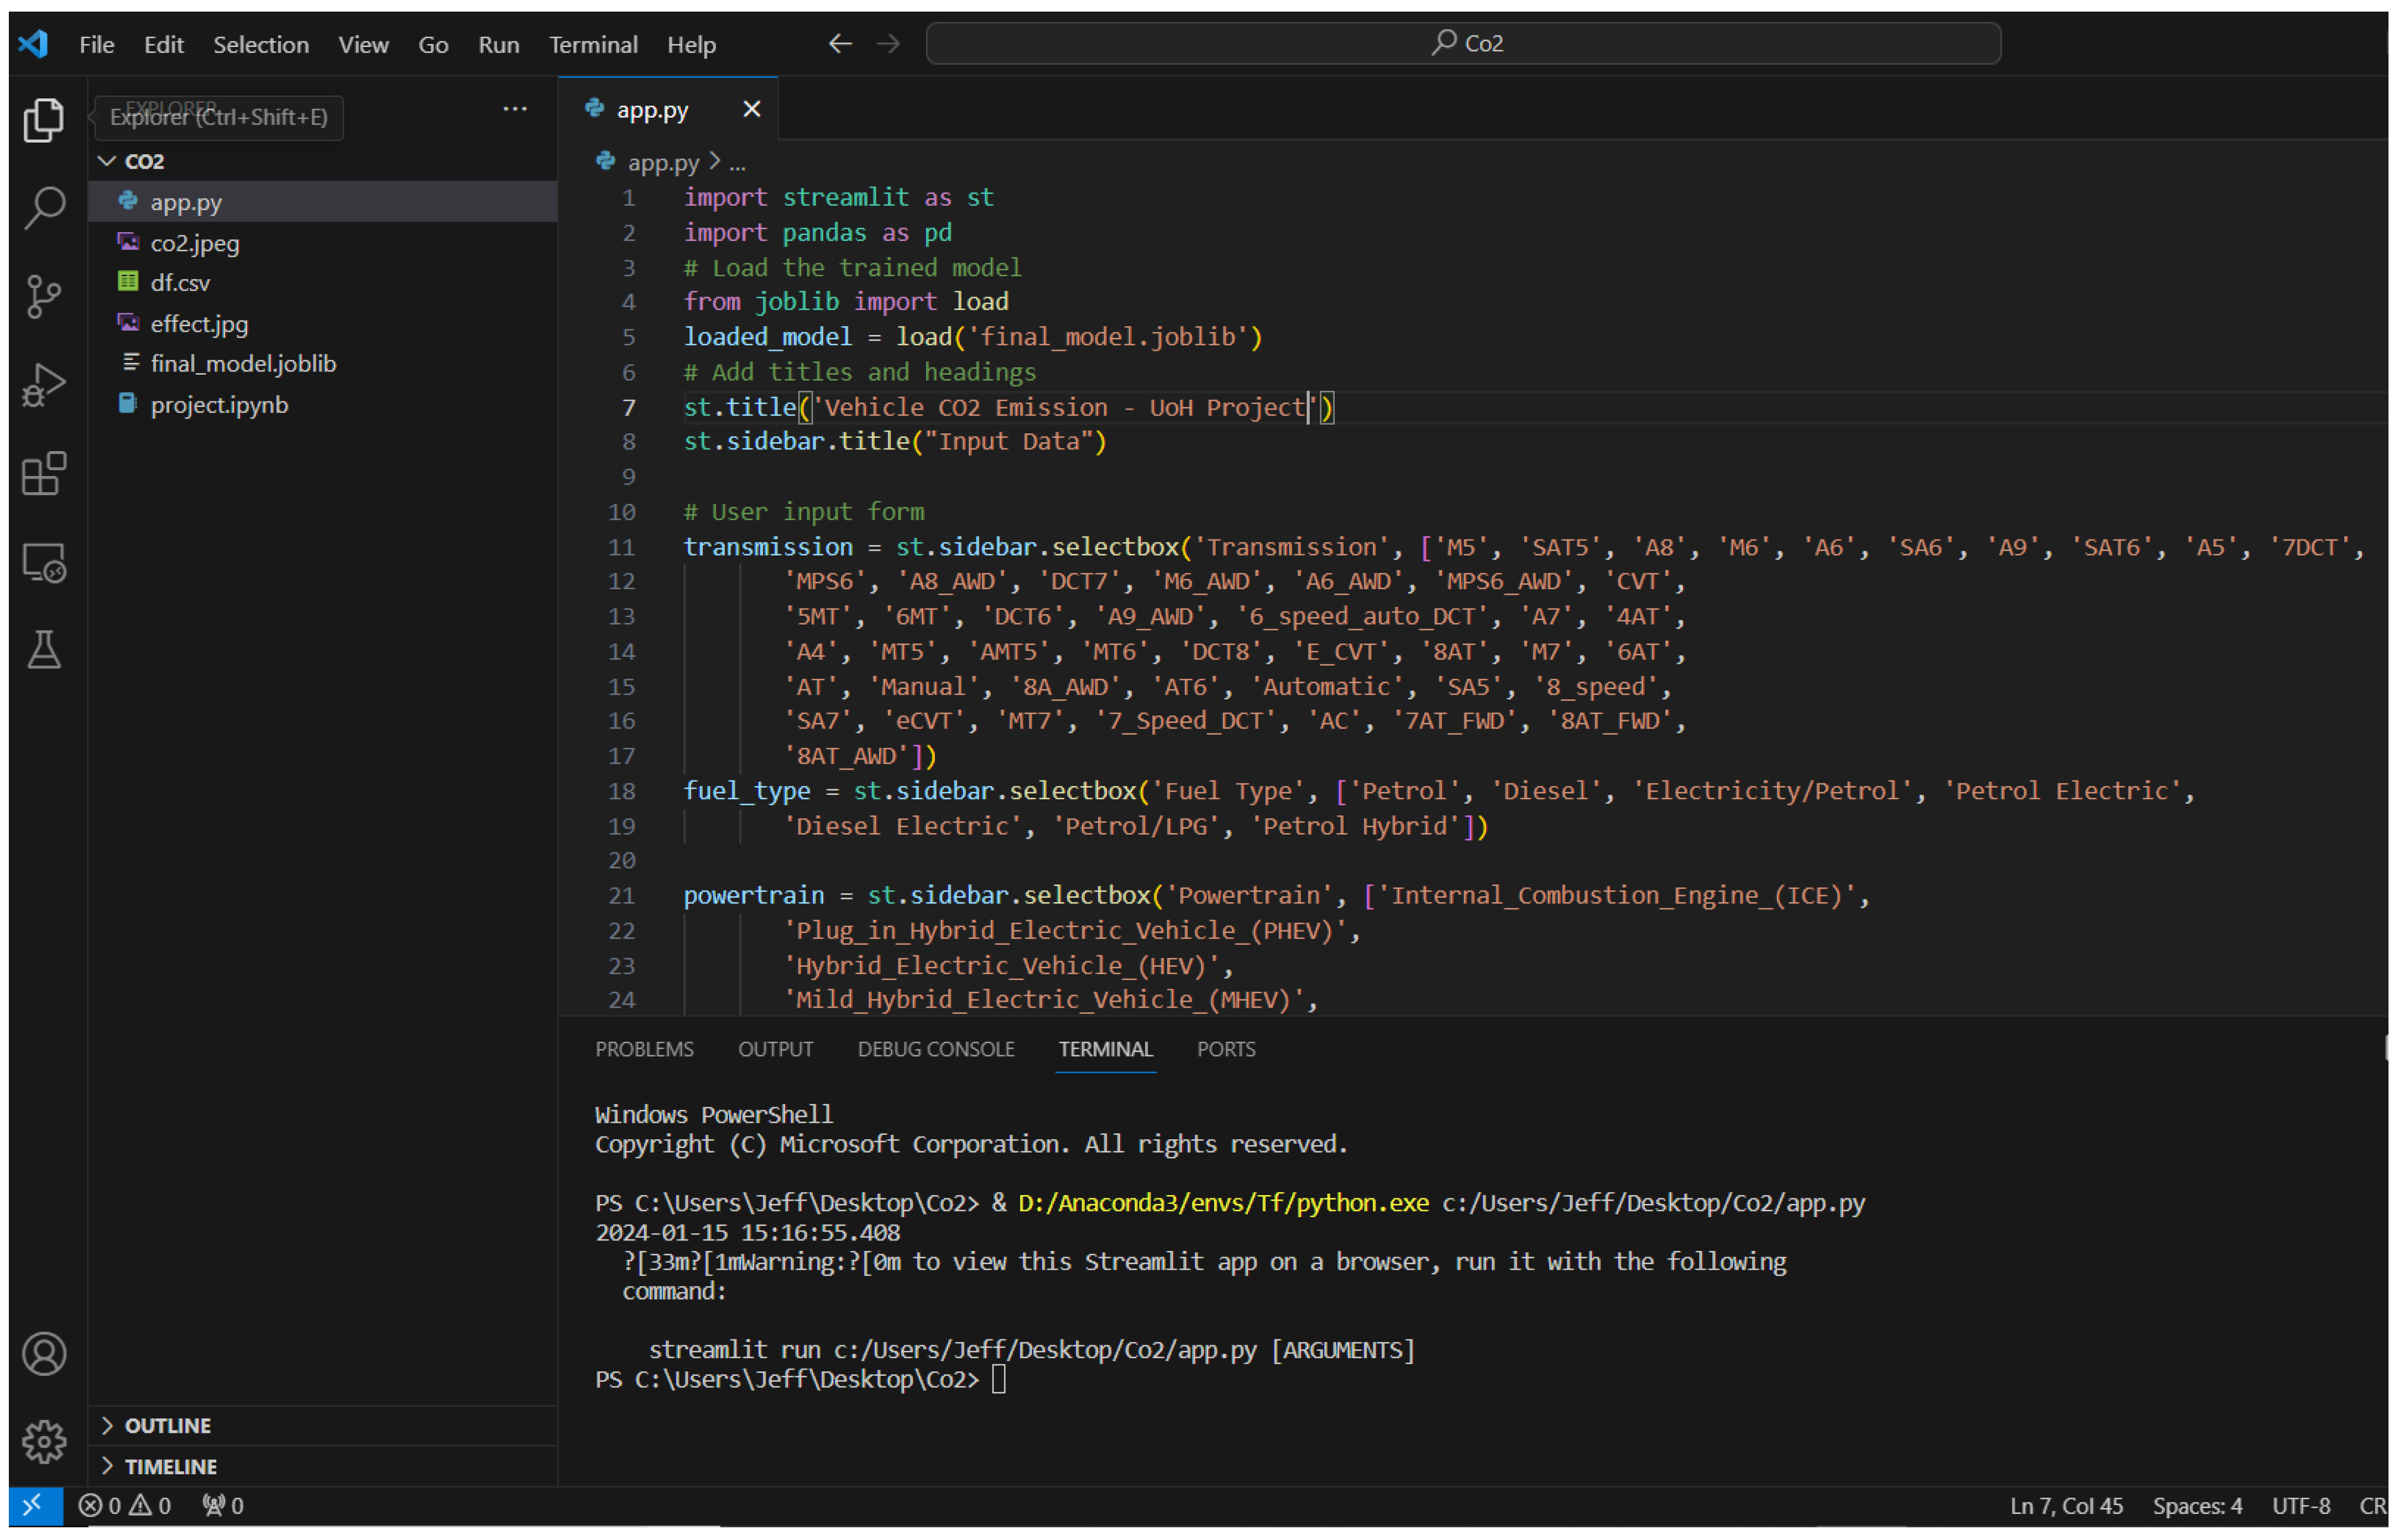This screenshot has height=1540, width=2399.
Task: Select the Terminal panel tab
Action: 1106,1049
